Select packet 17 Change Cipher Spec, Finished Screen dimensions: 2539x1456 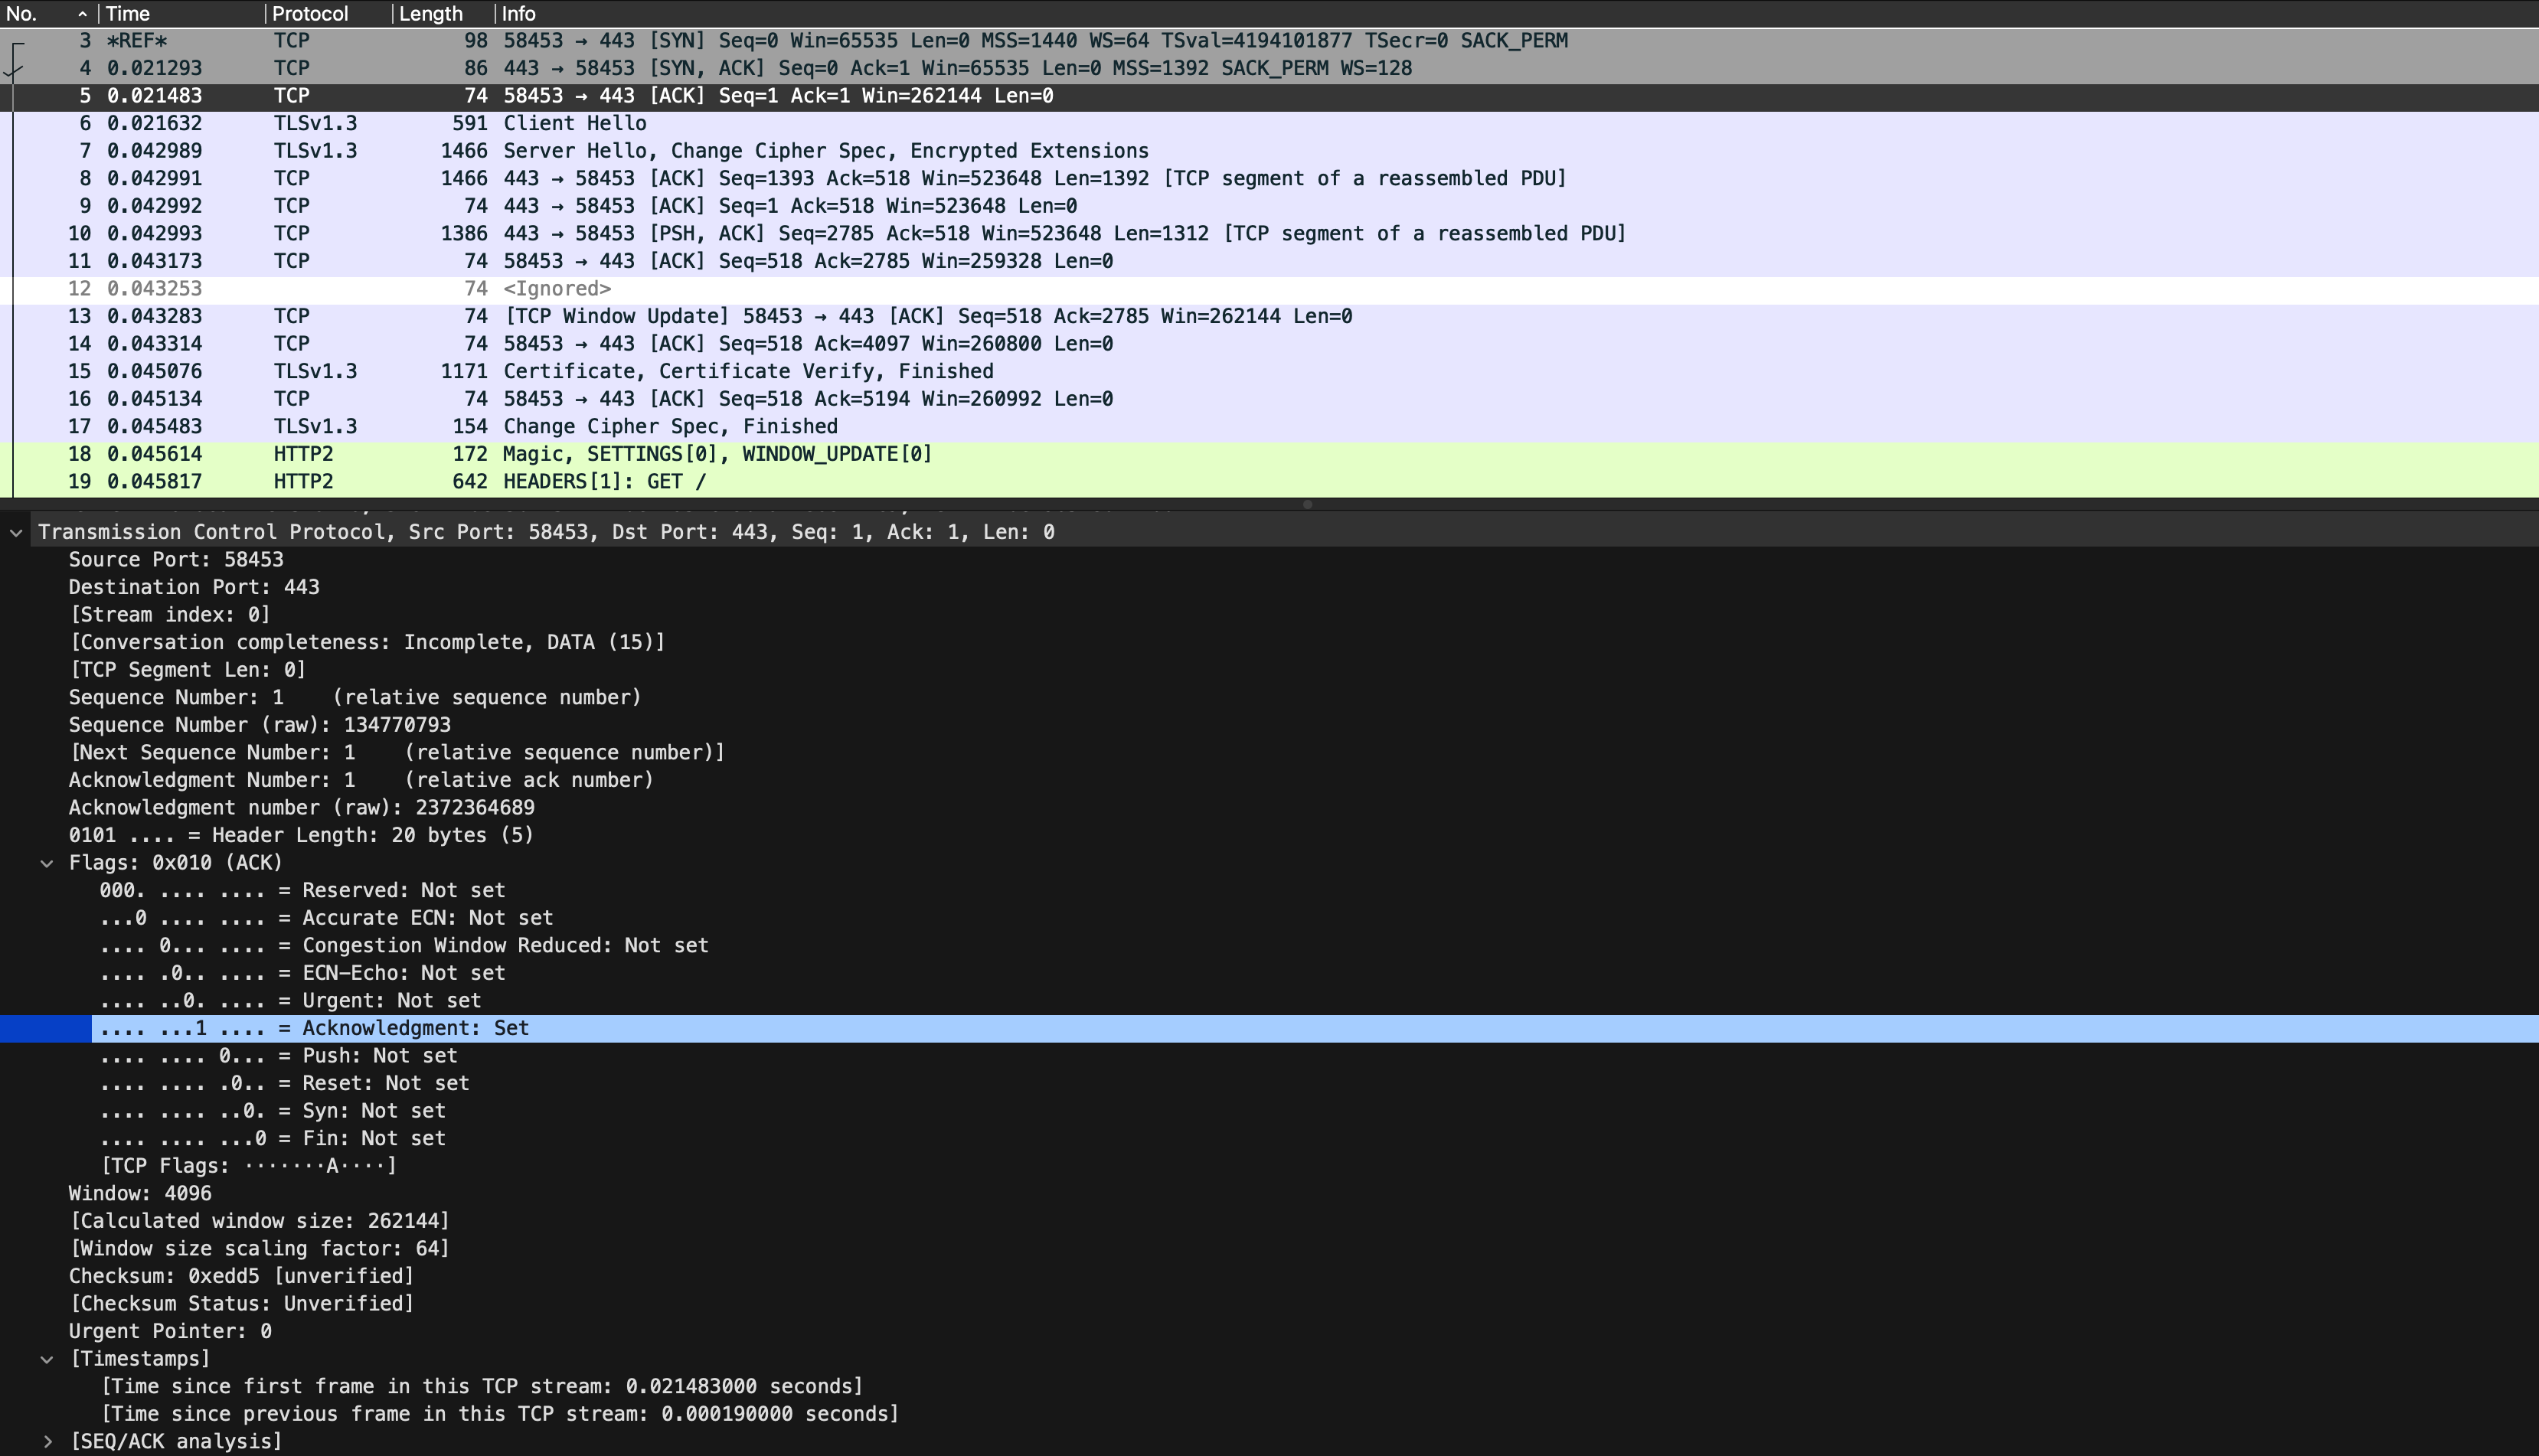[1269, 427]
